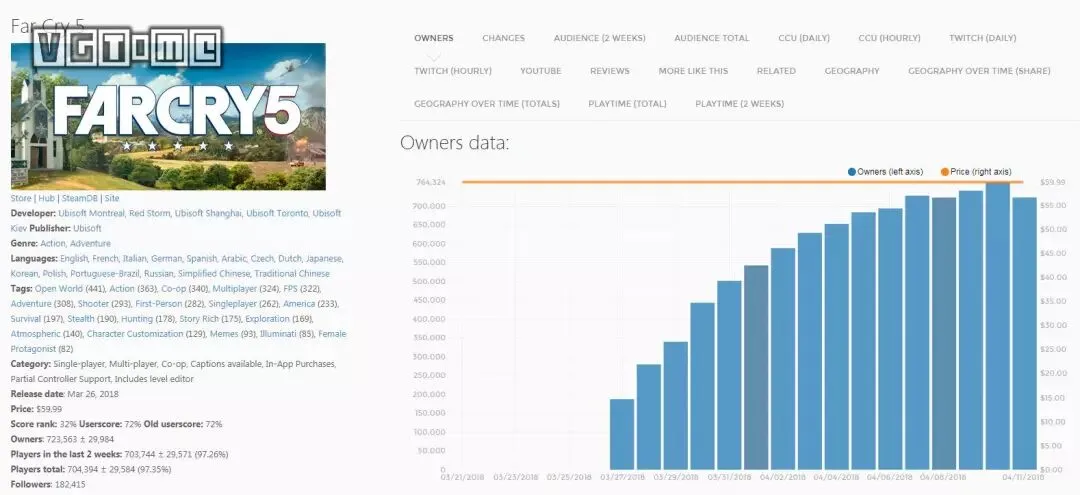Open the SteamDB link
This screenshot has width=1080, height=495.
[81, 198]
